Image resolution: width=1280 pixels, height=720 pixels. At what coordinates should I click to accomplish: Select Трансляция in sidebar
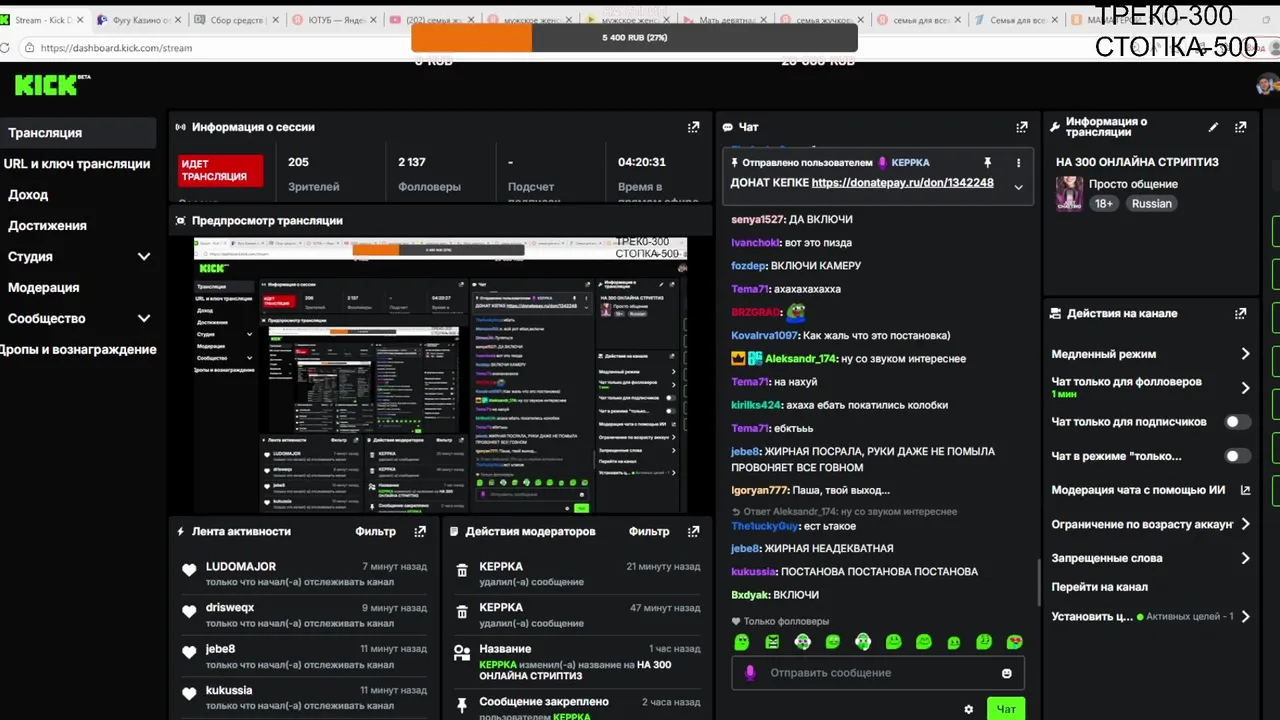78,132
